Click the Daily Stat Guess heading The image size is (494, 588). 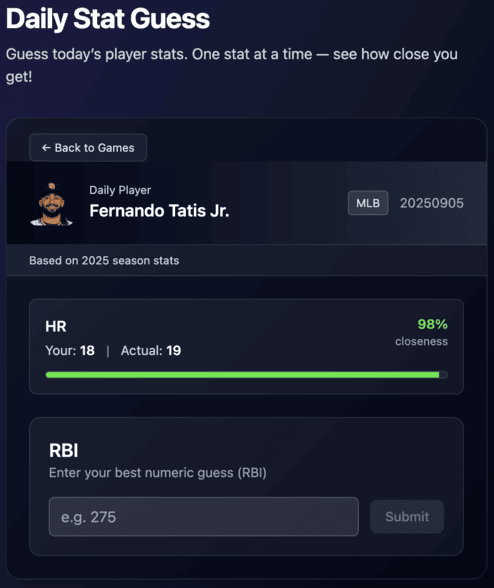click(x=108, y=19)
